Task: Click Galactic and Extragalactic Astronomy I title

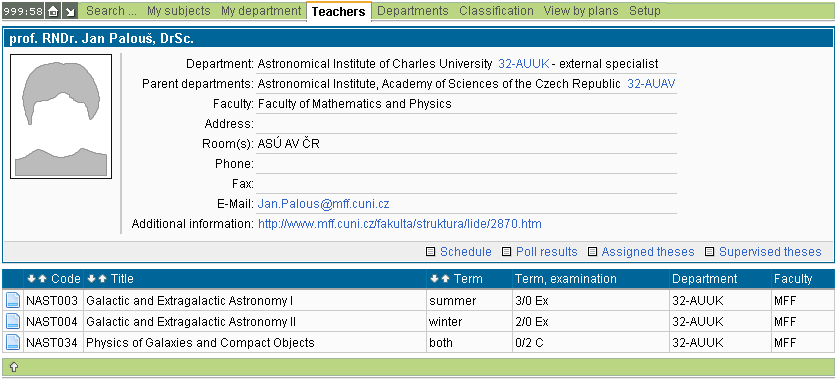Action: coord(190,301)
